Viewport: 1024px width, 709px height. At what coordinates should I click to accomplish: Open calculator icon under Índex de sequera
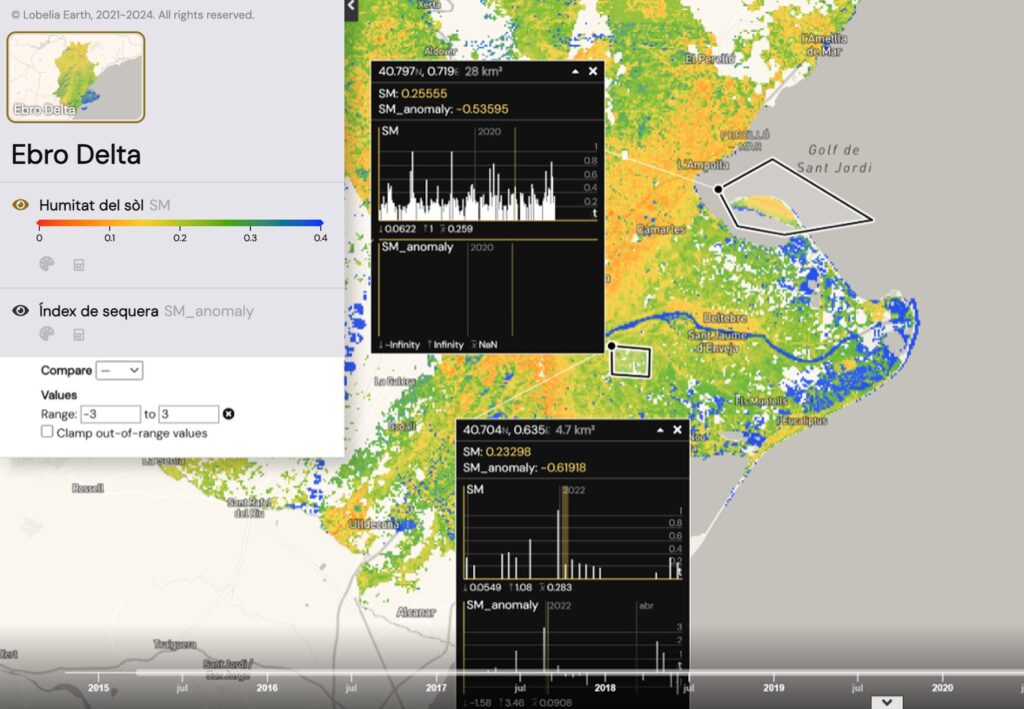78,334
